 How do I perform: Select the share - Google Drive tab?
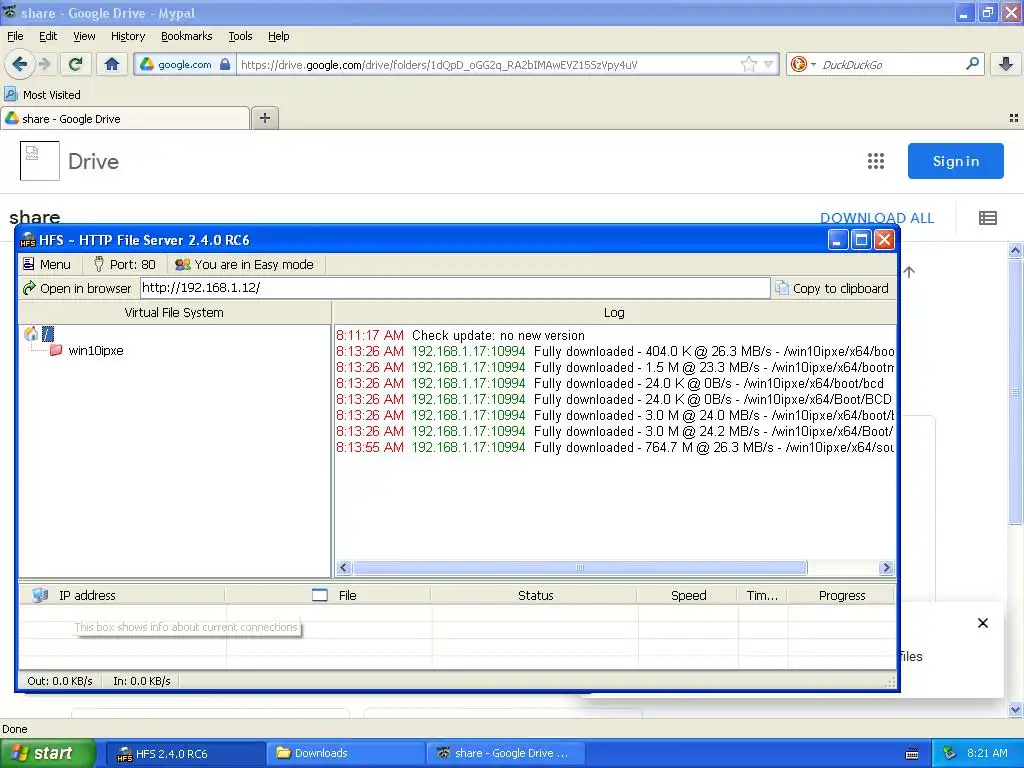(x=125, y=119)
